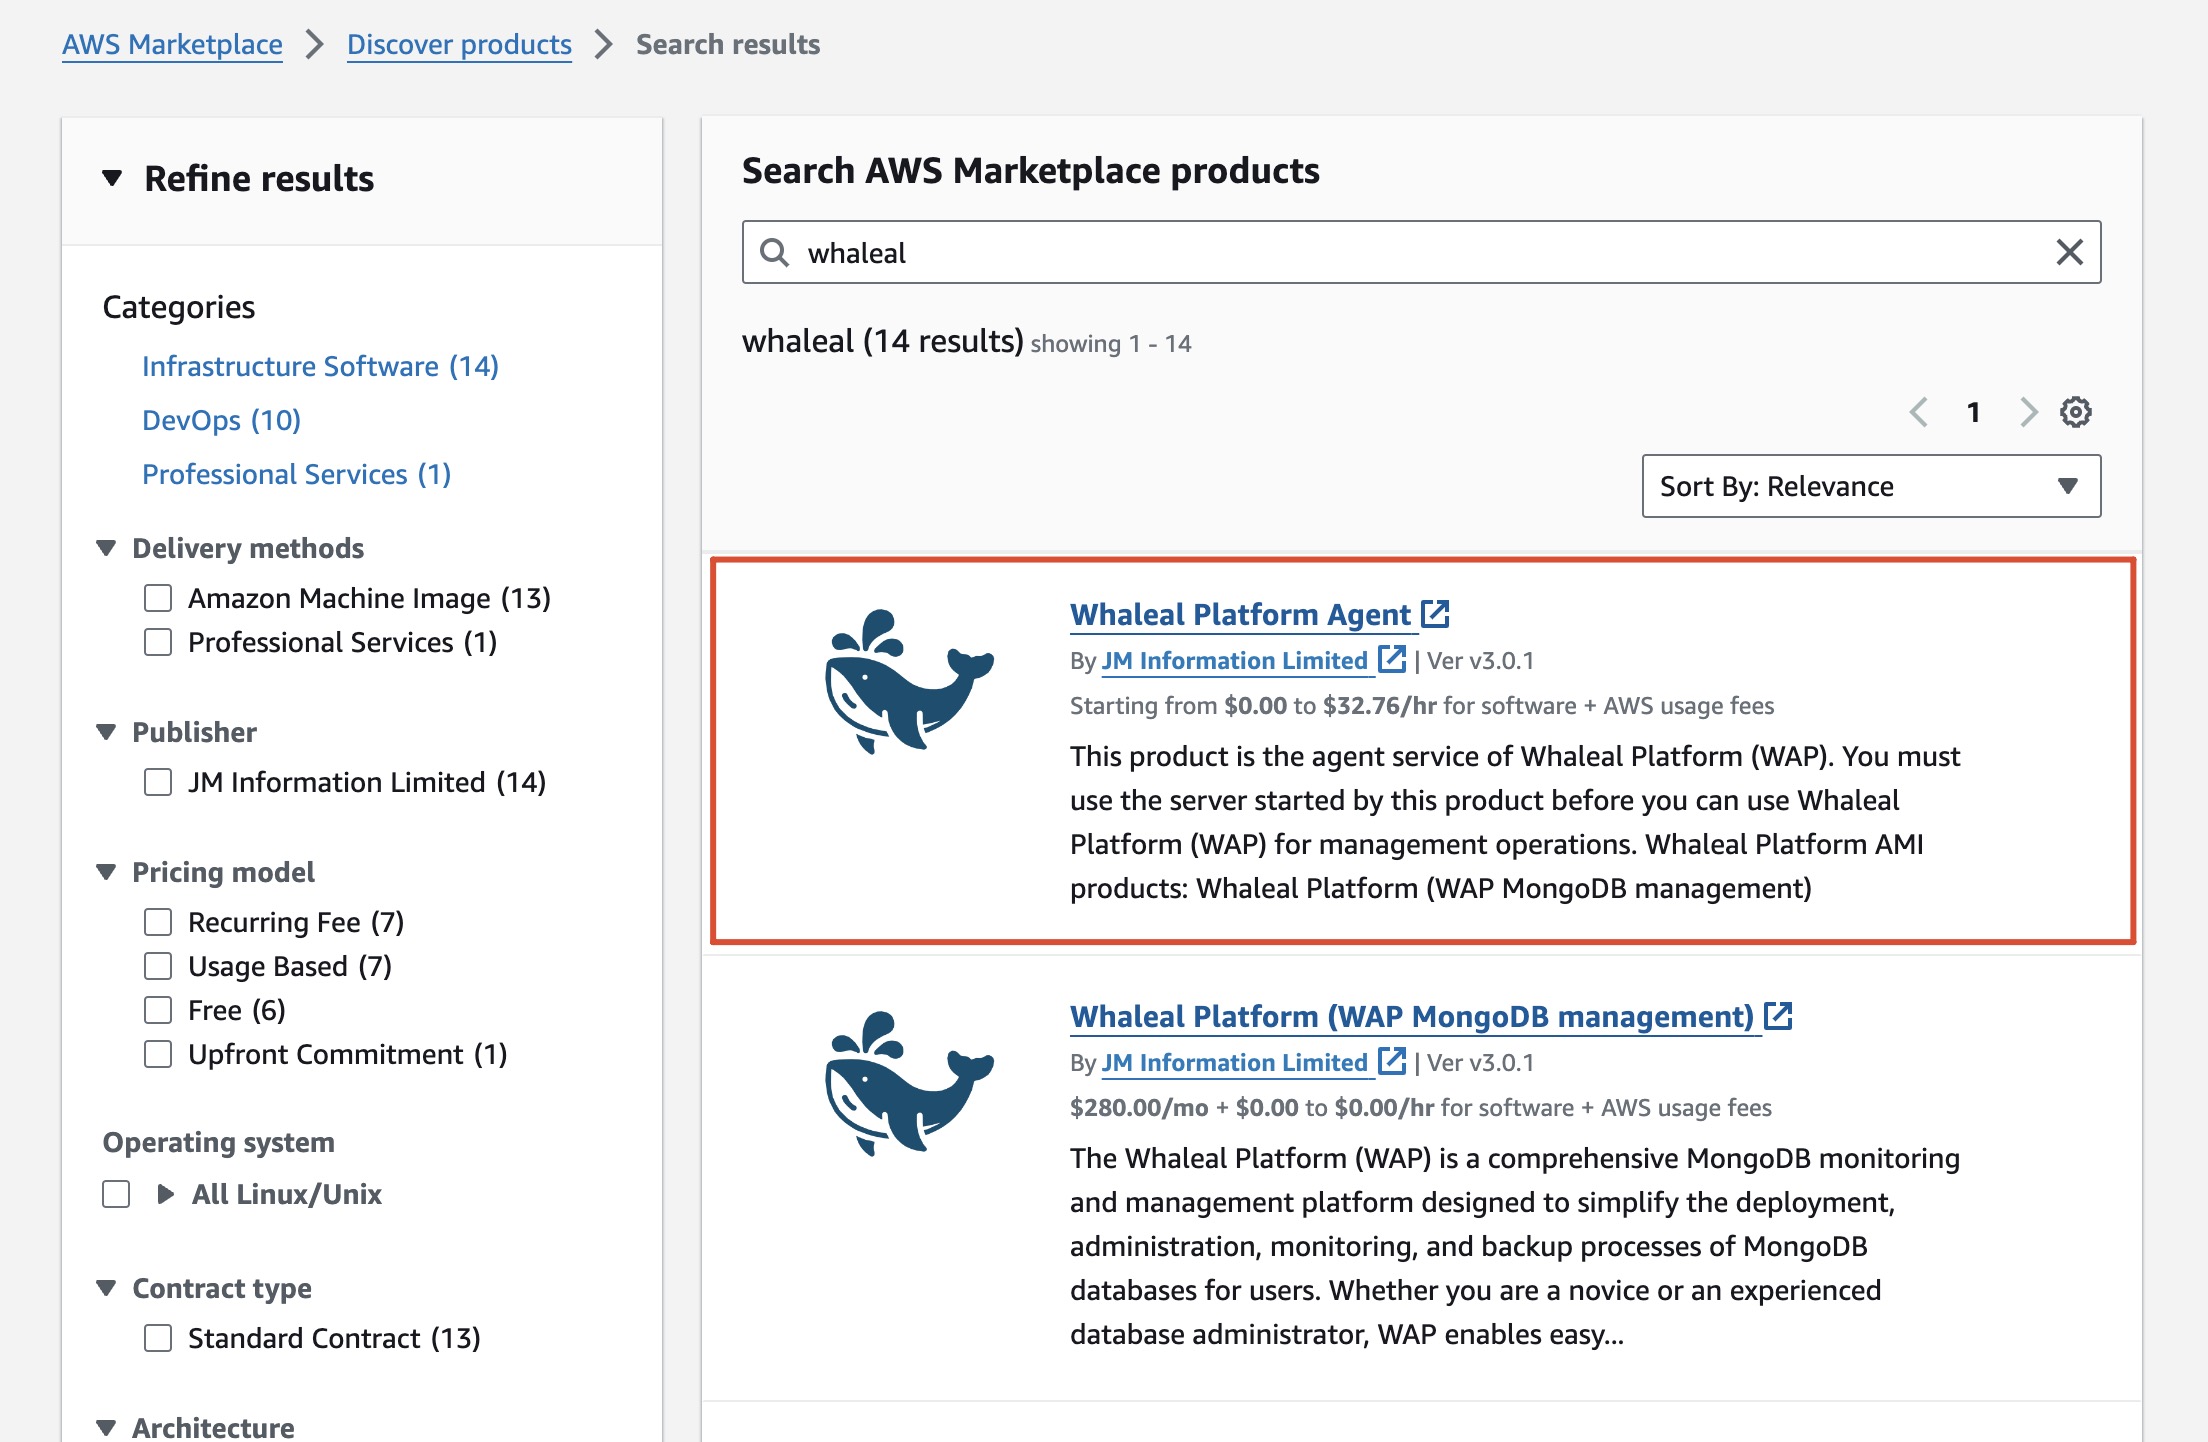
Task: Click the search magnifier icon
Action: pyautogui.click(x=774, y=252)
